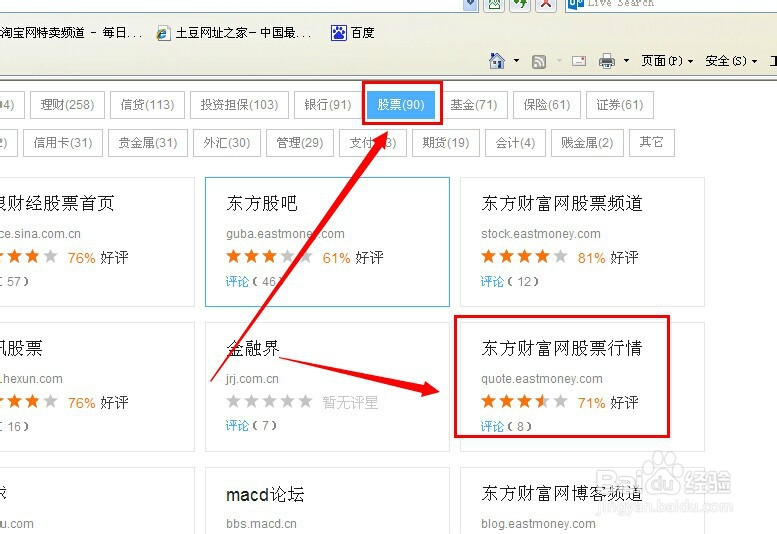Screen dimensions: 777x534
Task: Click the 61% 好评 rating text
Action: click(x=353, y=258)
